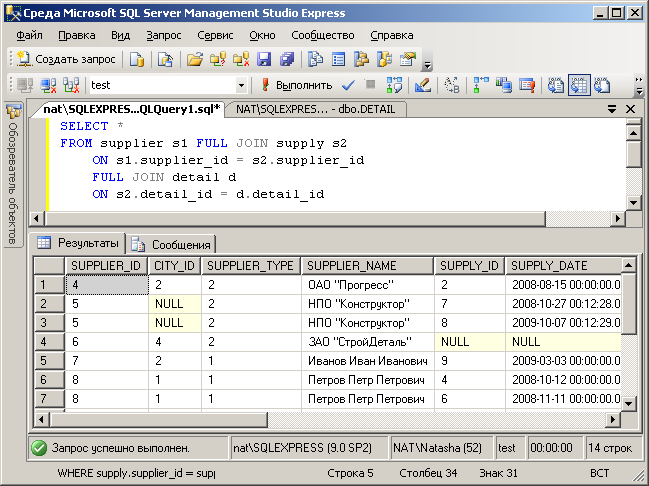Viewport: 649px width, 486px height.
Task: Open the Запрос menu
Action: (x=164, y=36)
